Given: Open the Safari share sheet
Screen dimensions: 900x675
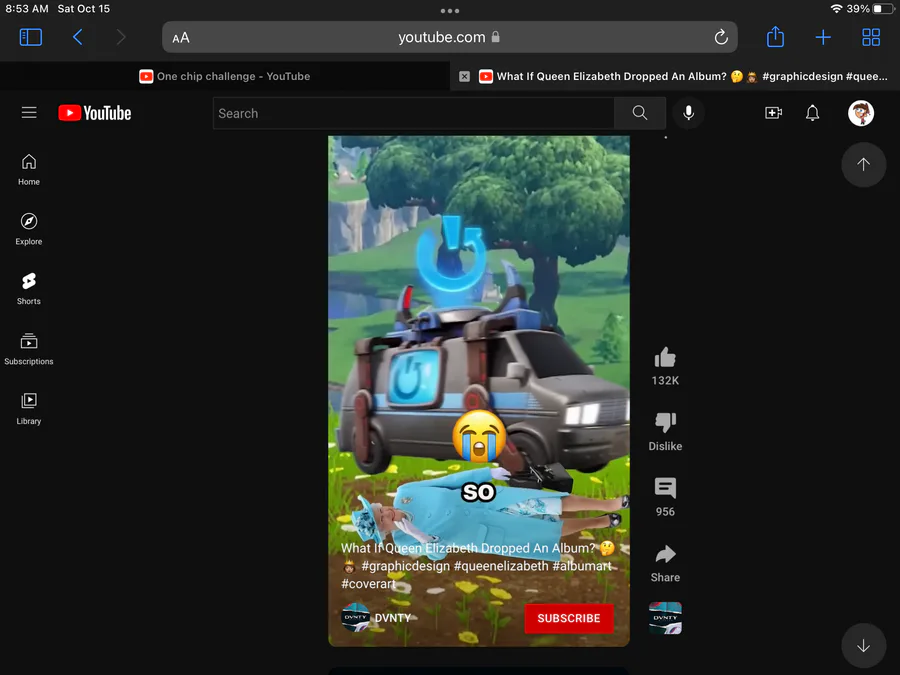Looking at the screenshot, I should coord(775,37).
